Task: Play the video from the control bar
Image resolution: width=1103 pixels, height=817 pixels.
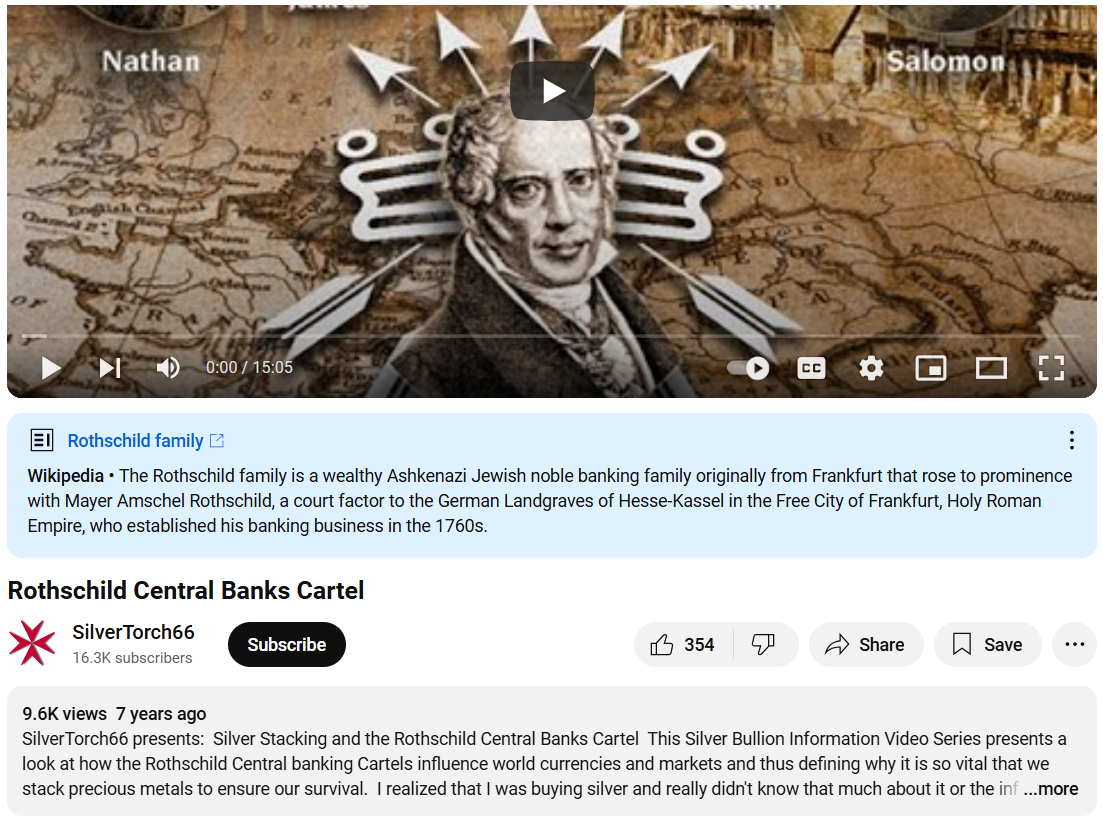Action: coord(51,367)
